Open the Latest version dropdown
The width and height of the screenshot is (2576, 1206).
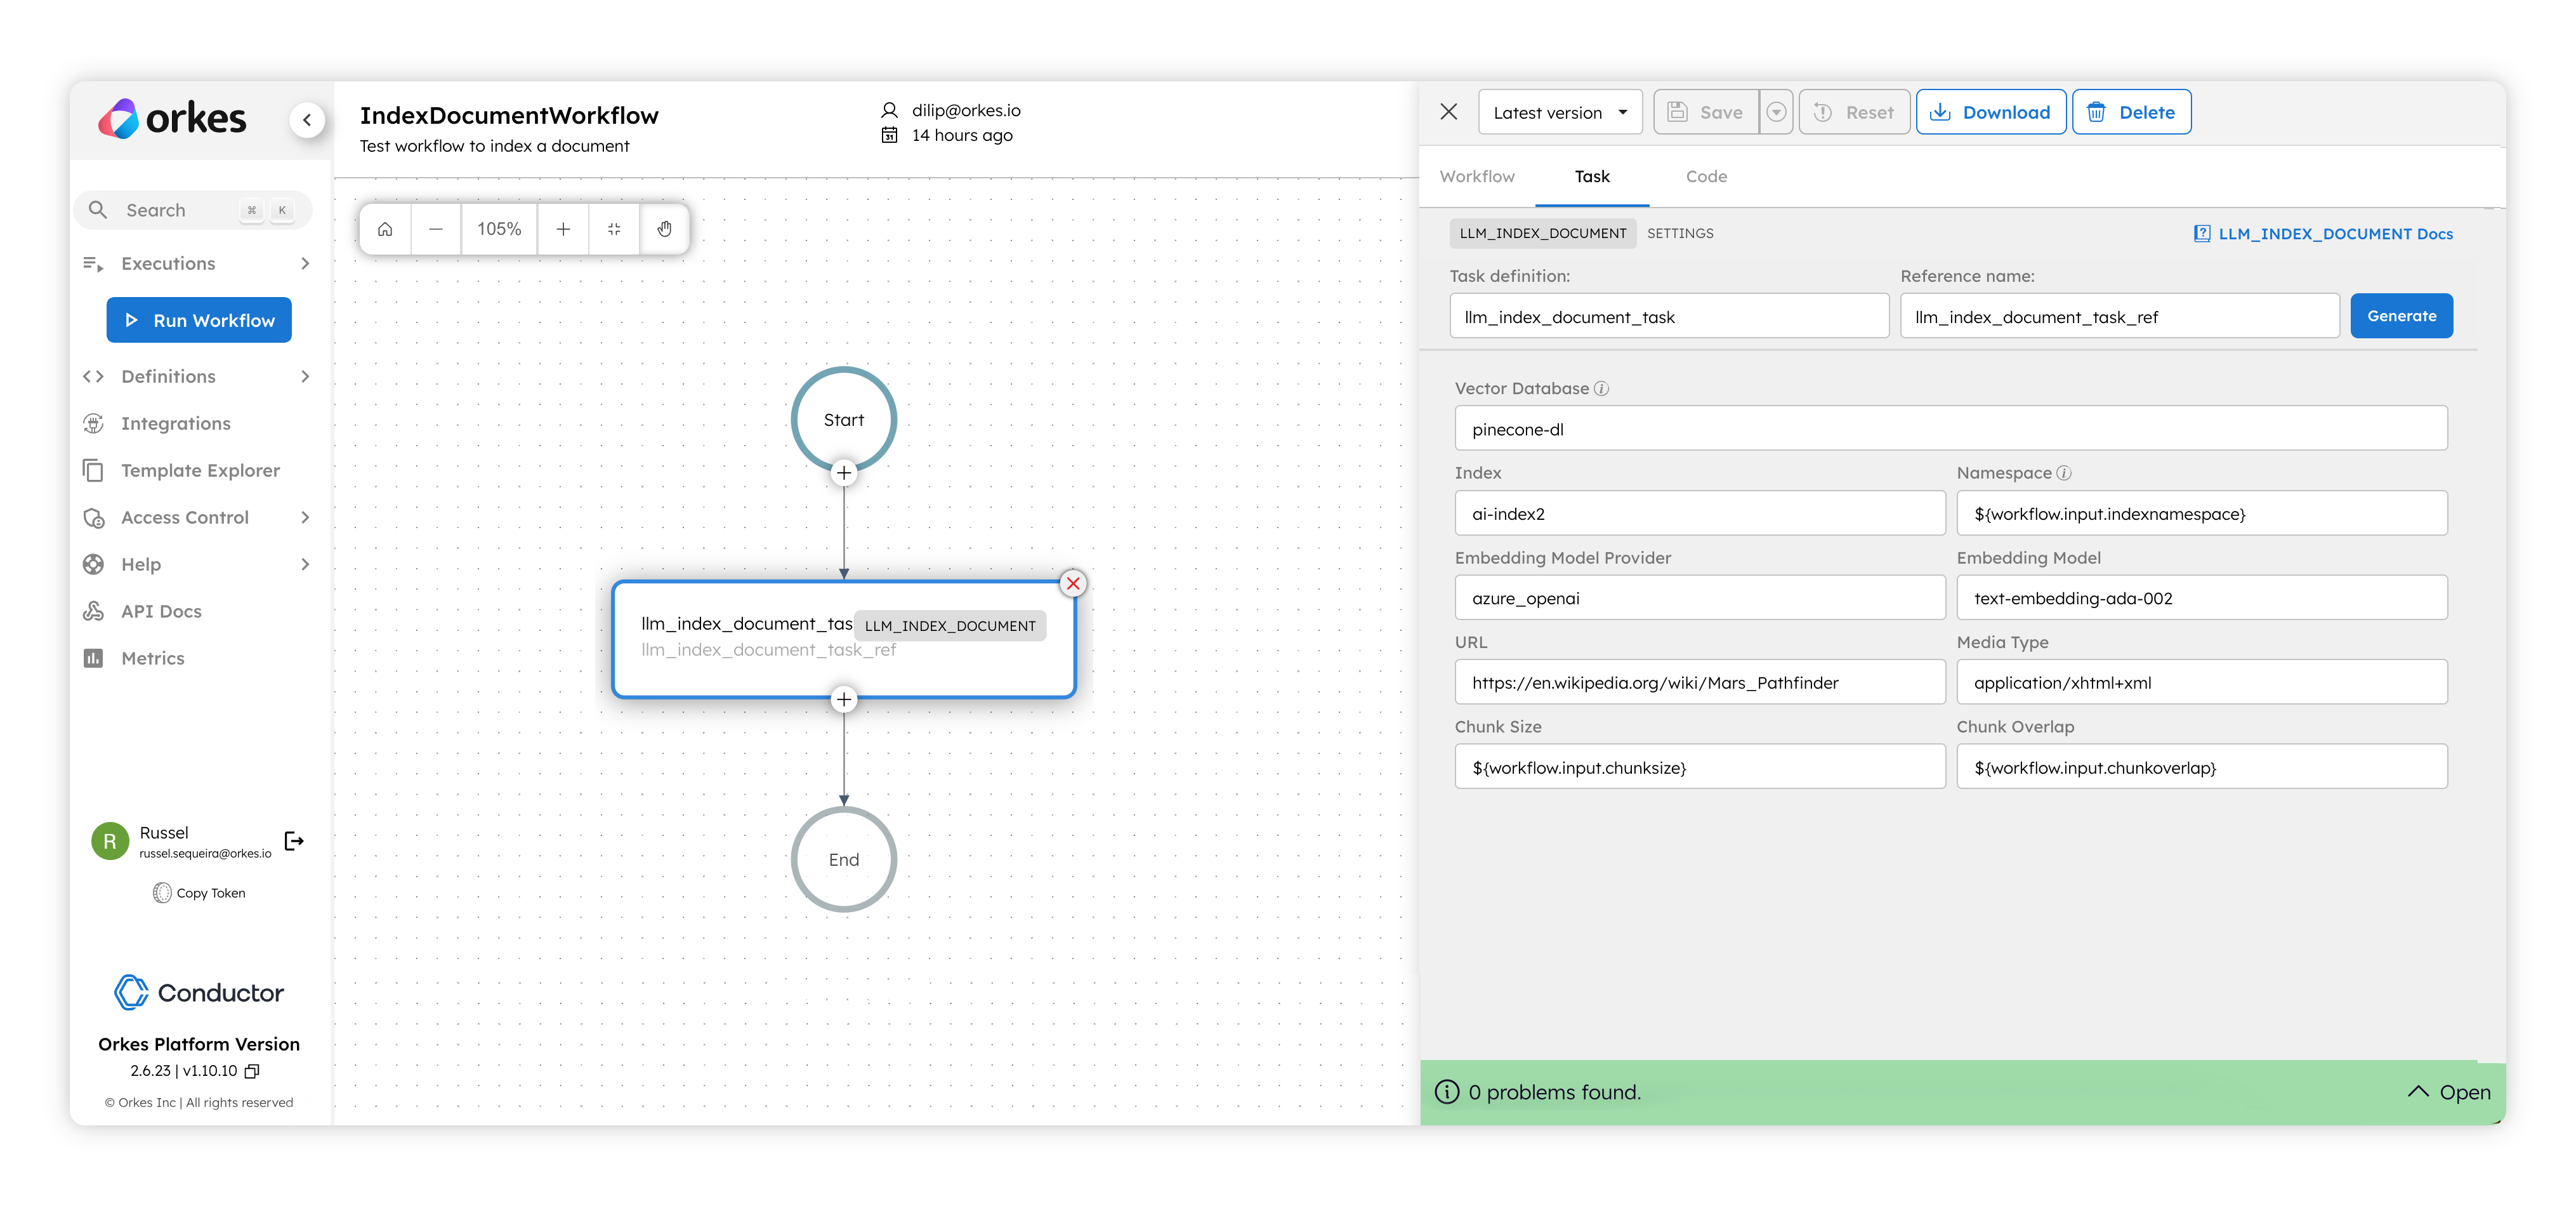pyautogui.click(x=1559, y=113)
